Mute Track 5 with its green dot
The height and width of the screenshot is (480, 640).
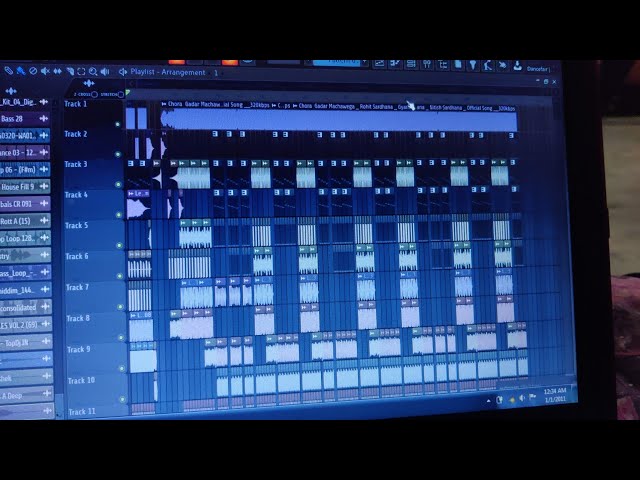click(120, 245)
